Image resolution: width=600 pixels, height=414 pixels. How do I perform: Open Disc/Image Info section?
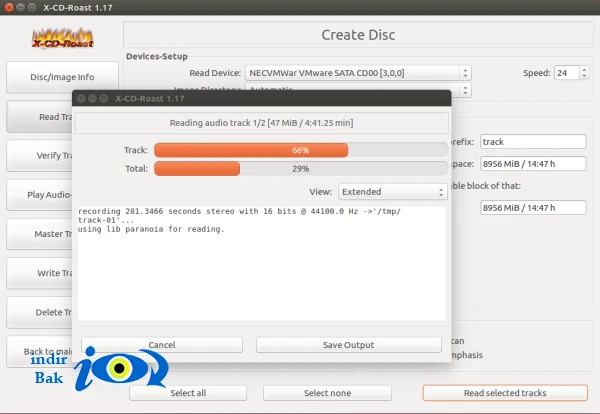(x=62, y=77)
